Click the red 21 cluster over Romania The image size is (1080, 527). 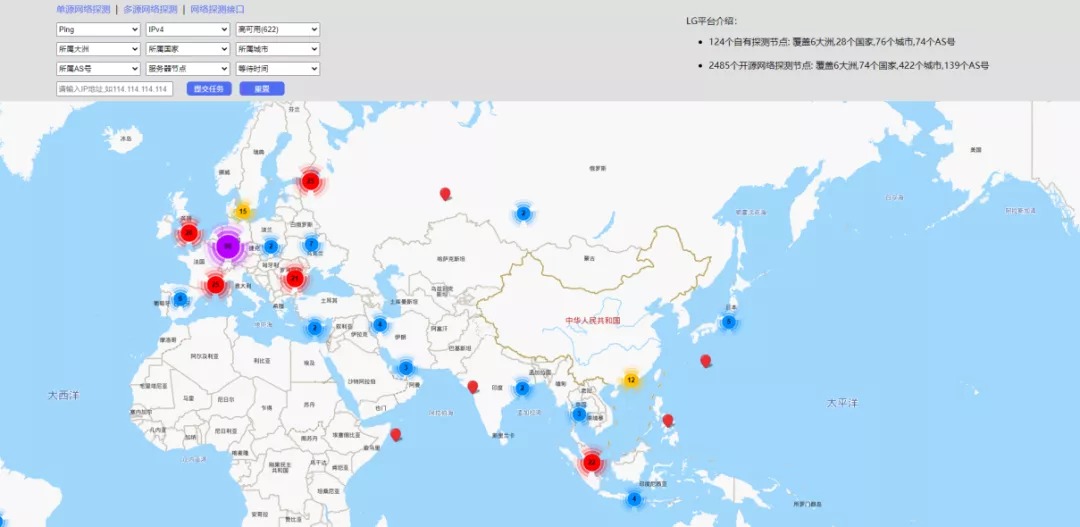point(295,278)
